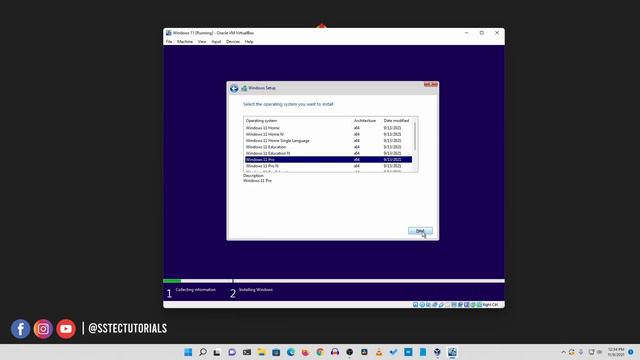Click the hard disk activity status icon

pos(416,305)
